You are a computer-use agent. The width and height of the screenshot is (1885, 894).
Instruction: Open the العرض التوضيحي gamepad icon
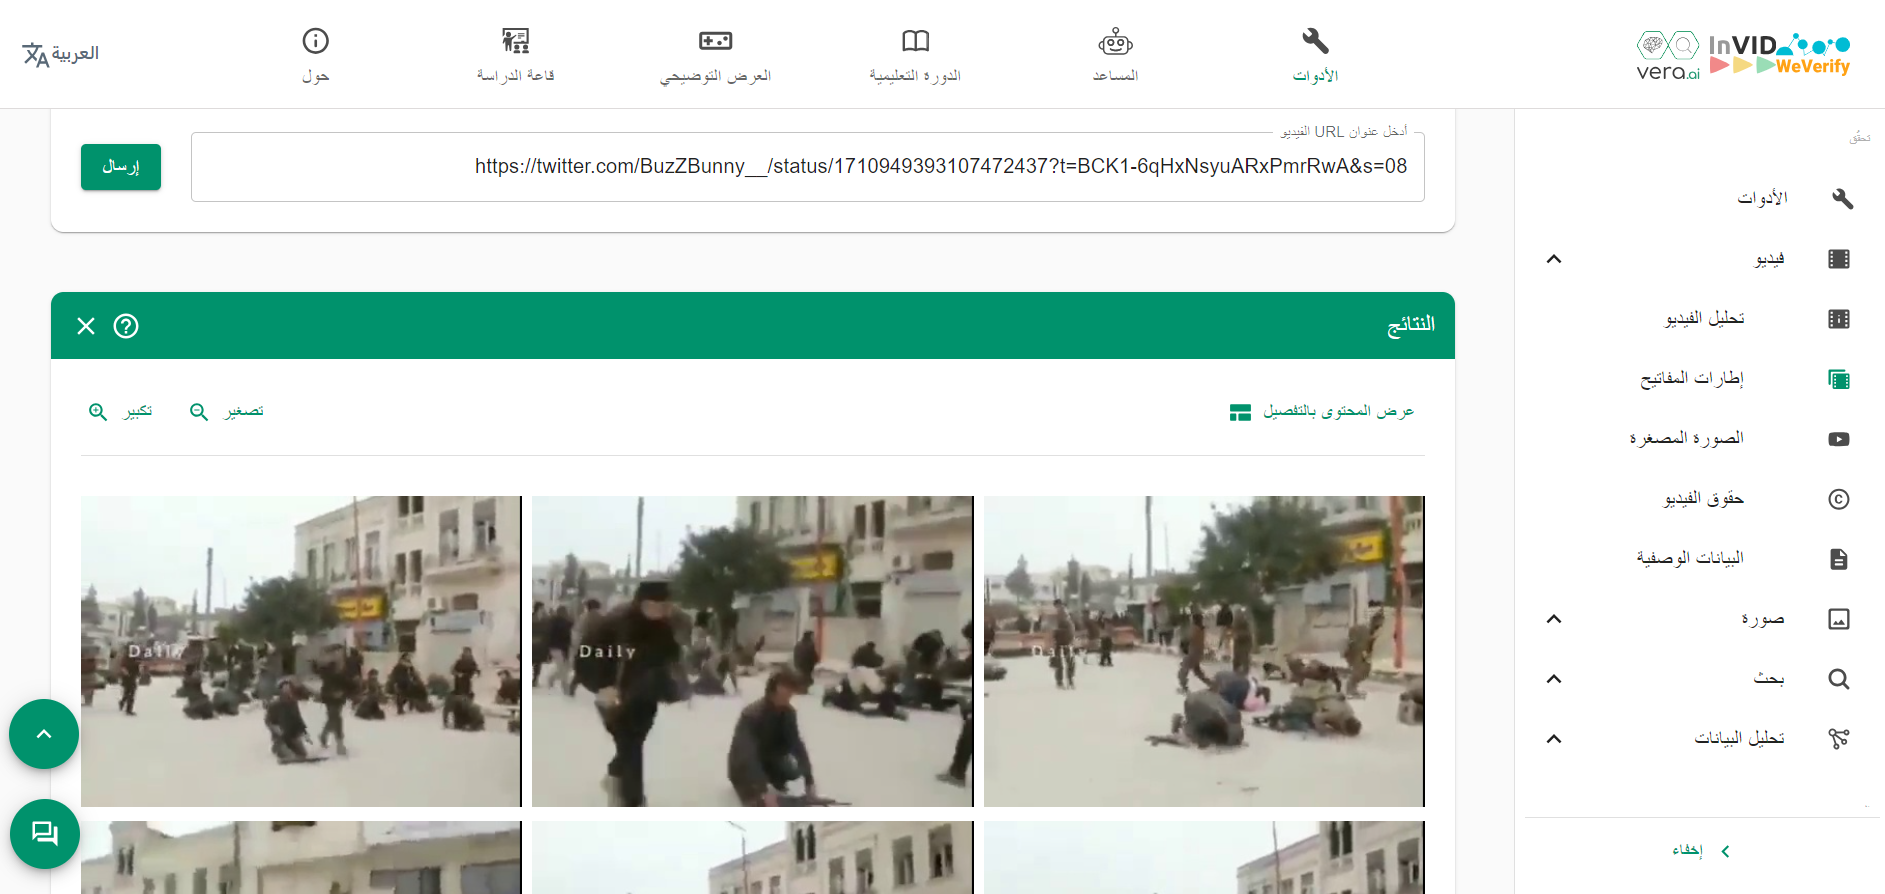(716, 41)
